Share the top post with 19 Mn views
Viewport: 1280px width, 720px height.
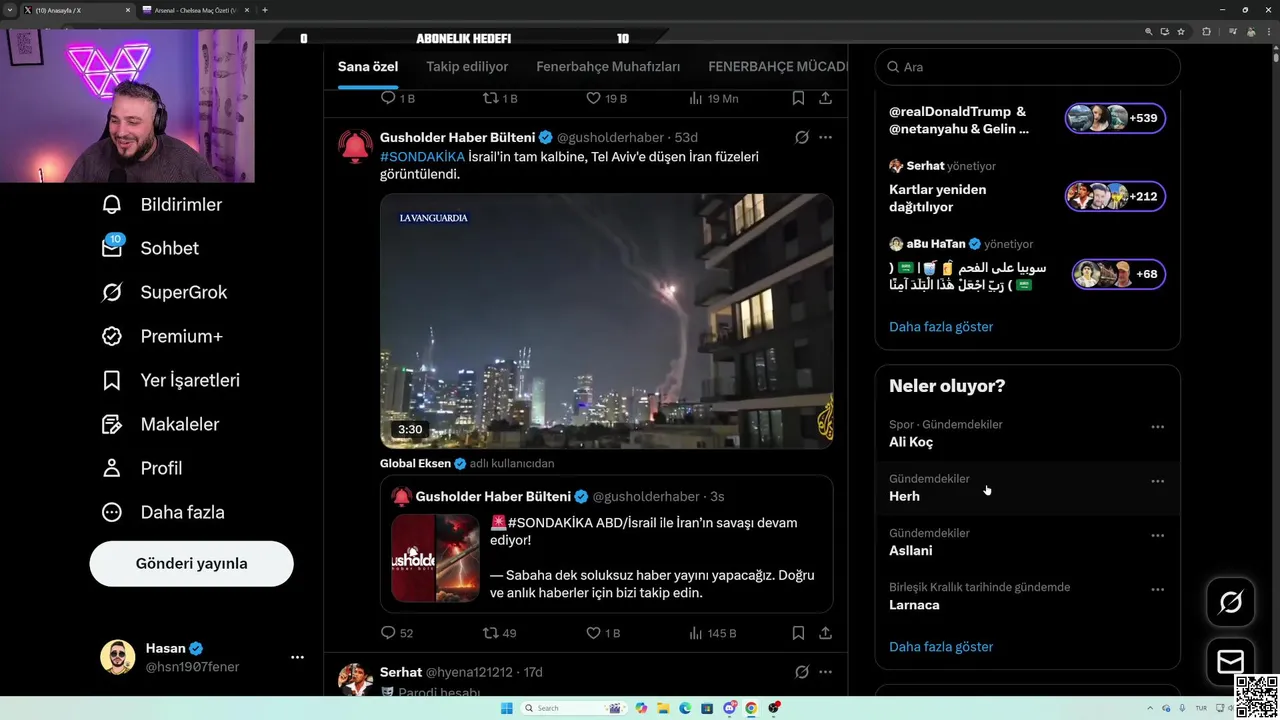point(826,98)
